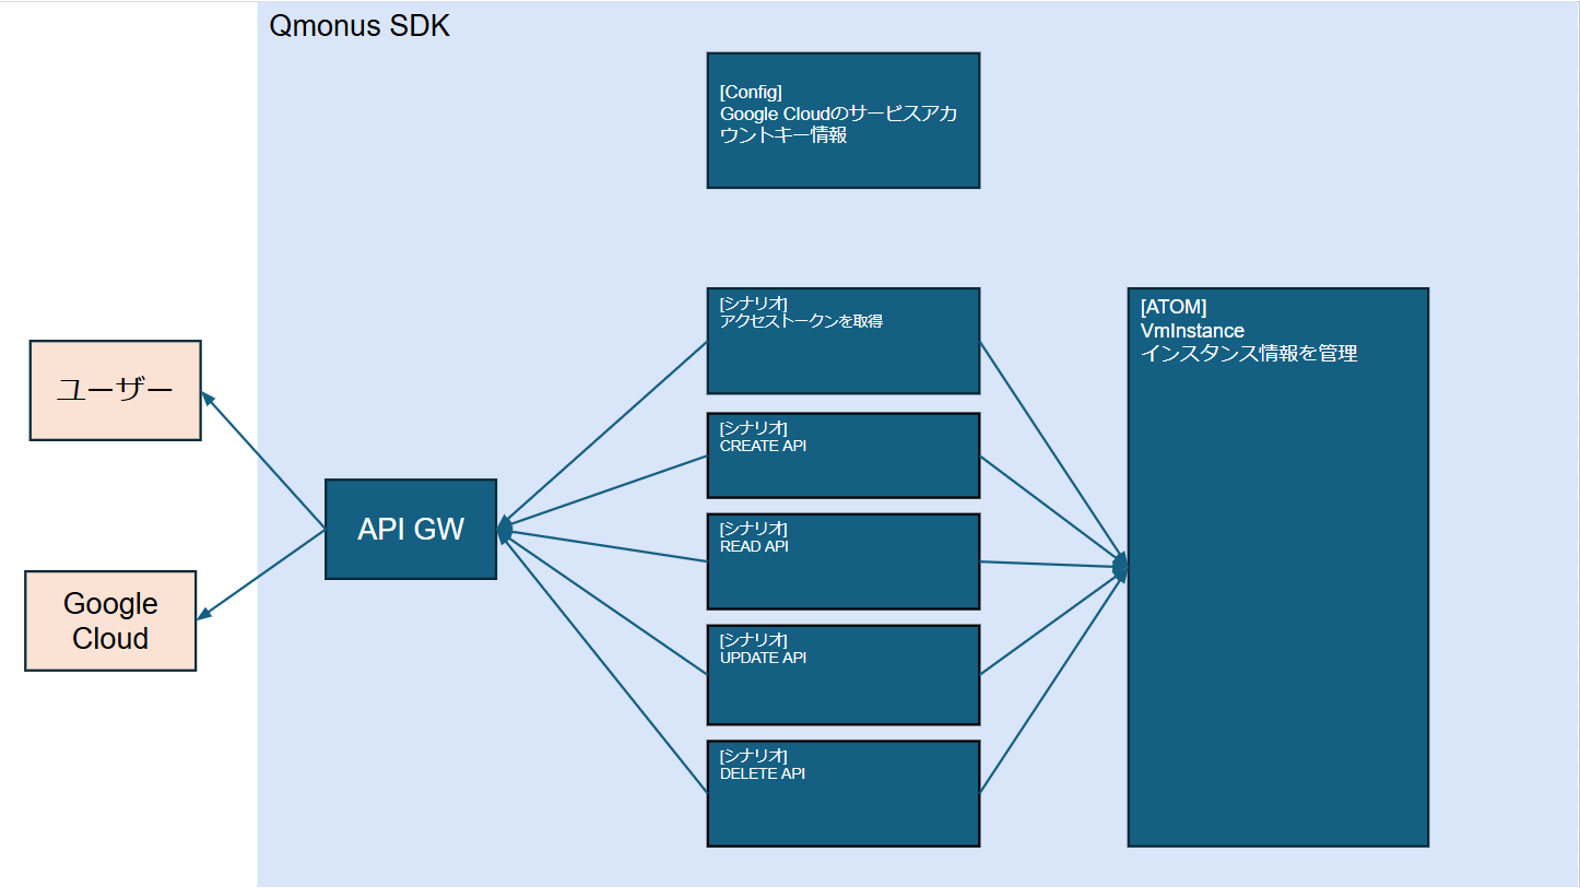
Task: Click the arrowhead pointing at ユーザー box
Action: point(208,399)
